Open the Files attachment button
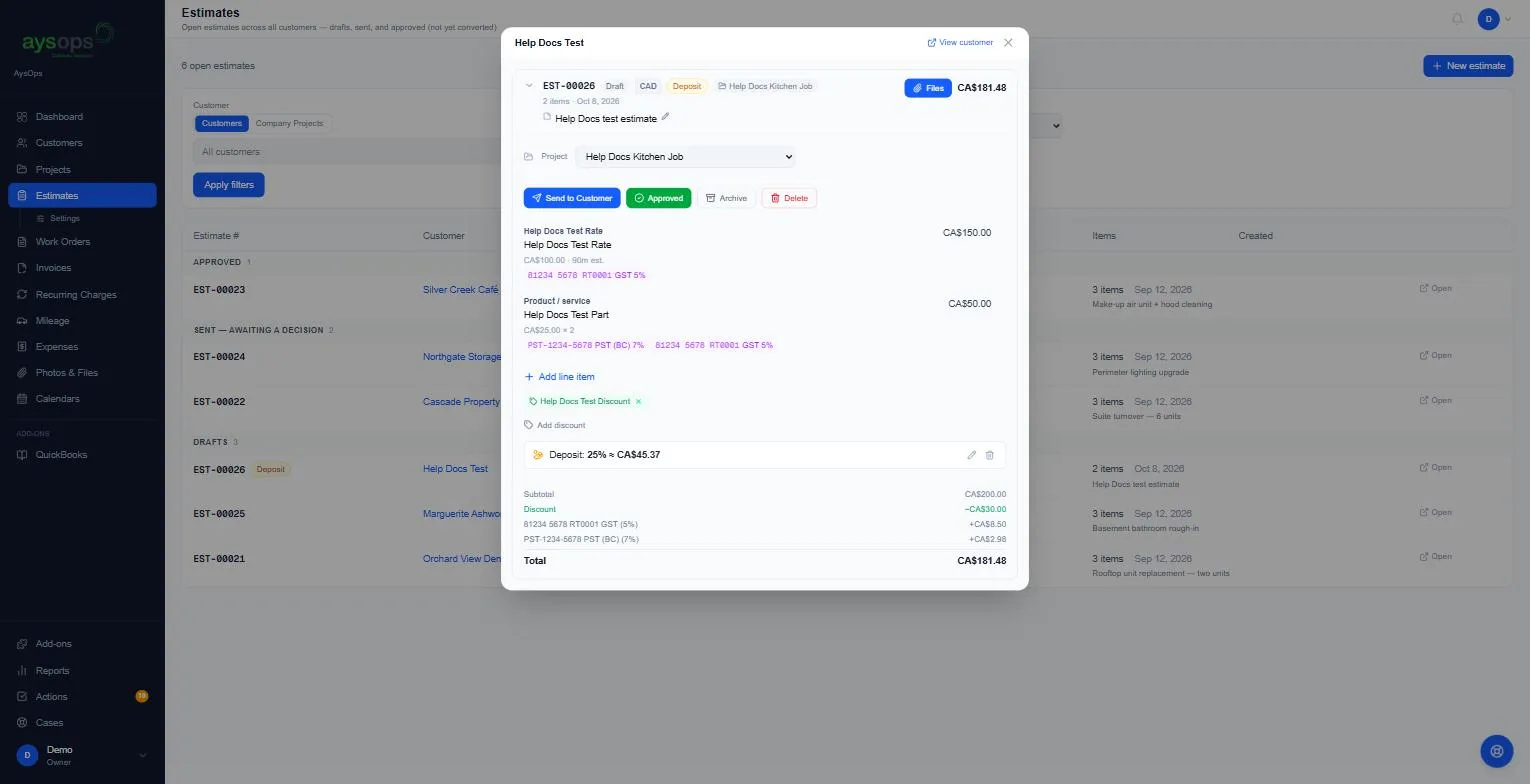Image resolution: width=1530 pixels, height=784 pixels. (928, 88)
